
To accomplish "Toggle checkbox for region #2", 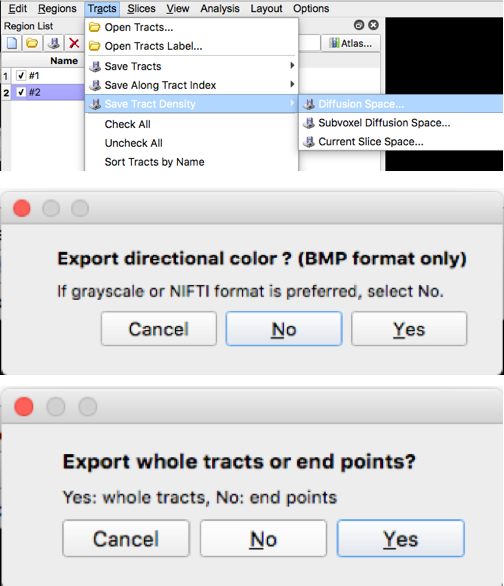I will (x=21, y=92).
